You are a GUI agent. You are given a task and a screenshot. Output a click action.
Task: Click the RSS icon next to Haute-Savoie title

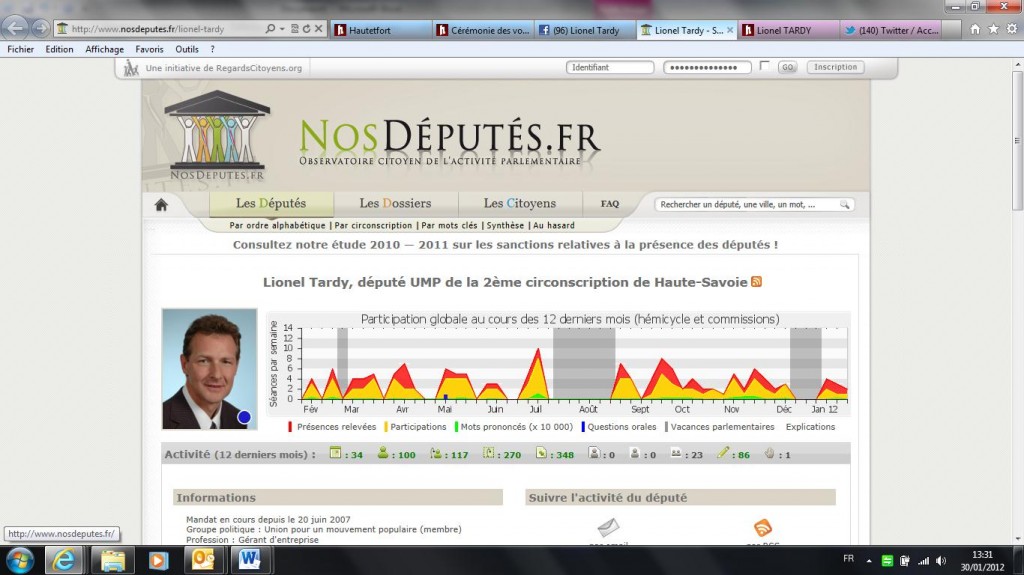pyautogui.click(x=756, y=282)
